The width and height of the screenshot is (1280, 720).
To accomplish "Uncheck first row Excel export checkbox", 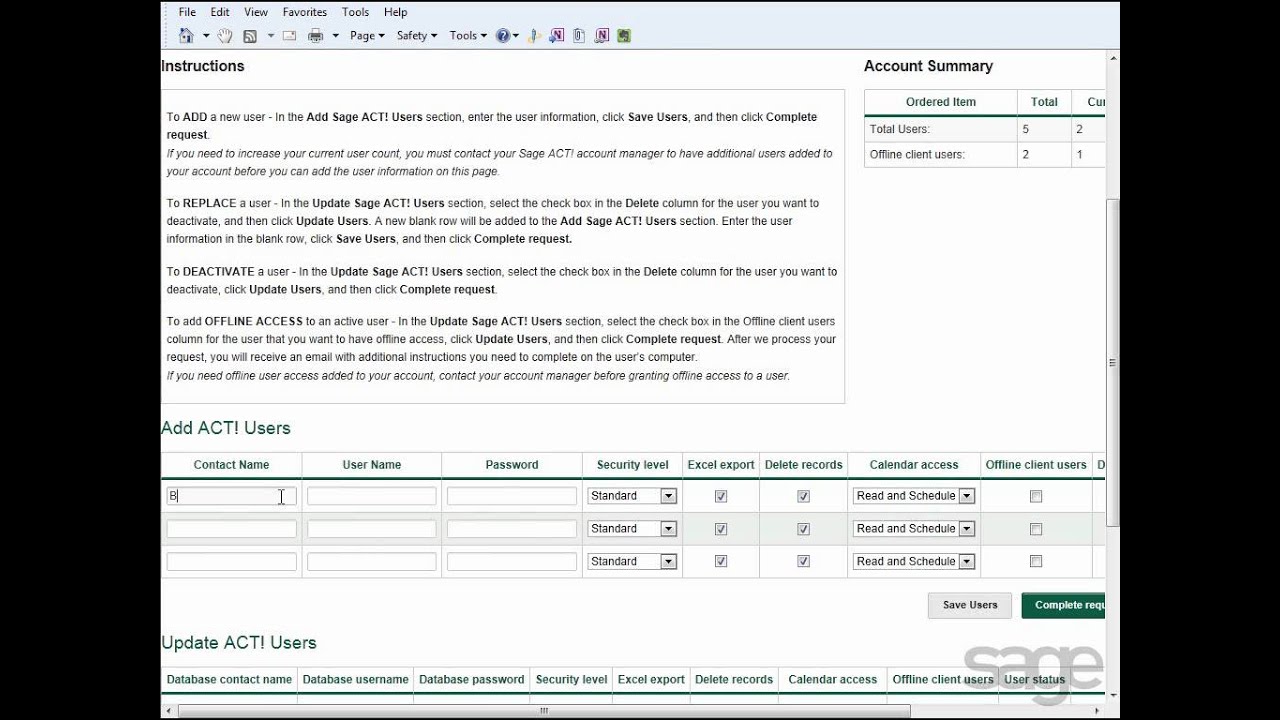I will tap(721, 496).
